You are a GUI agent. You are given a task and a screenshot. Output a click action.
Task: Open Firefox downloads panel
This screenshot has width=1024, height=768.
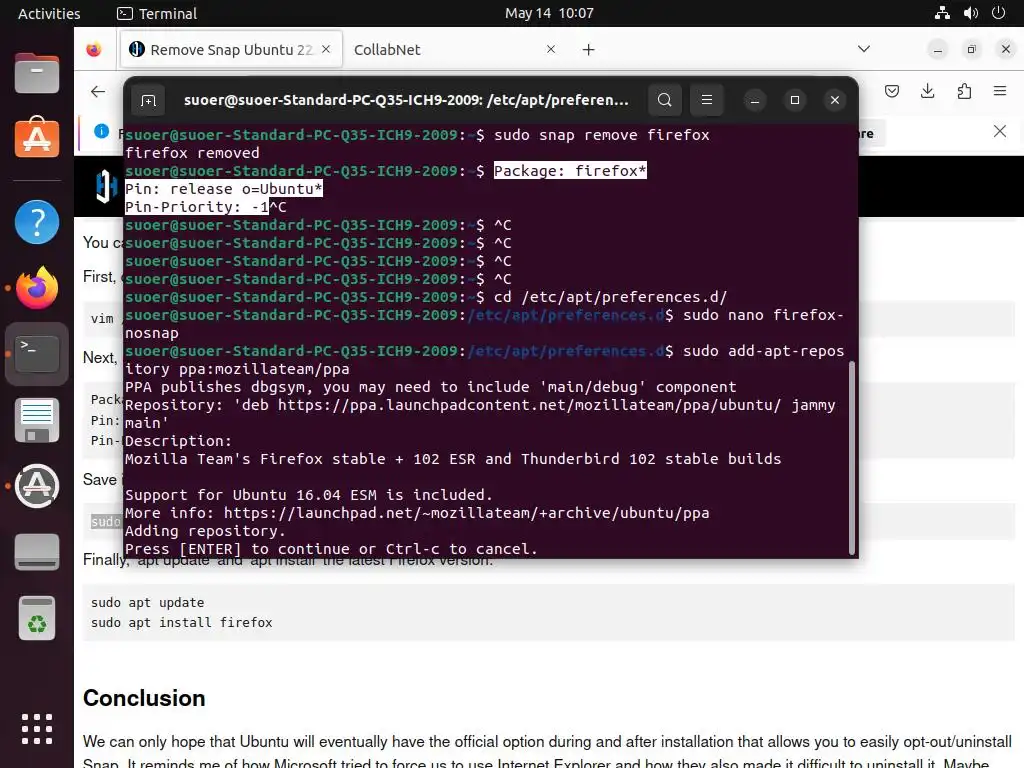click(927, 91)
